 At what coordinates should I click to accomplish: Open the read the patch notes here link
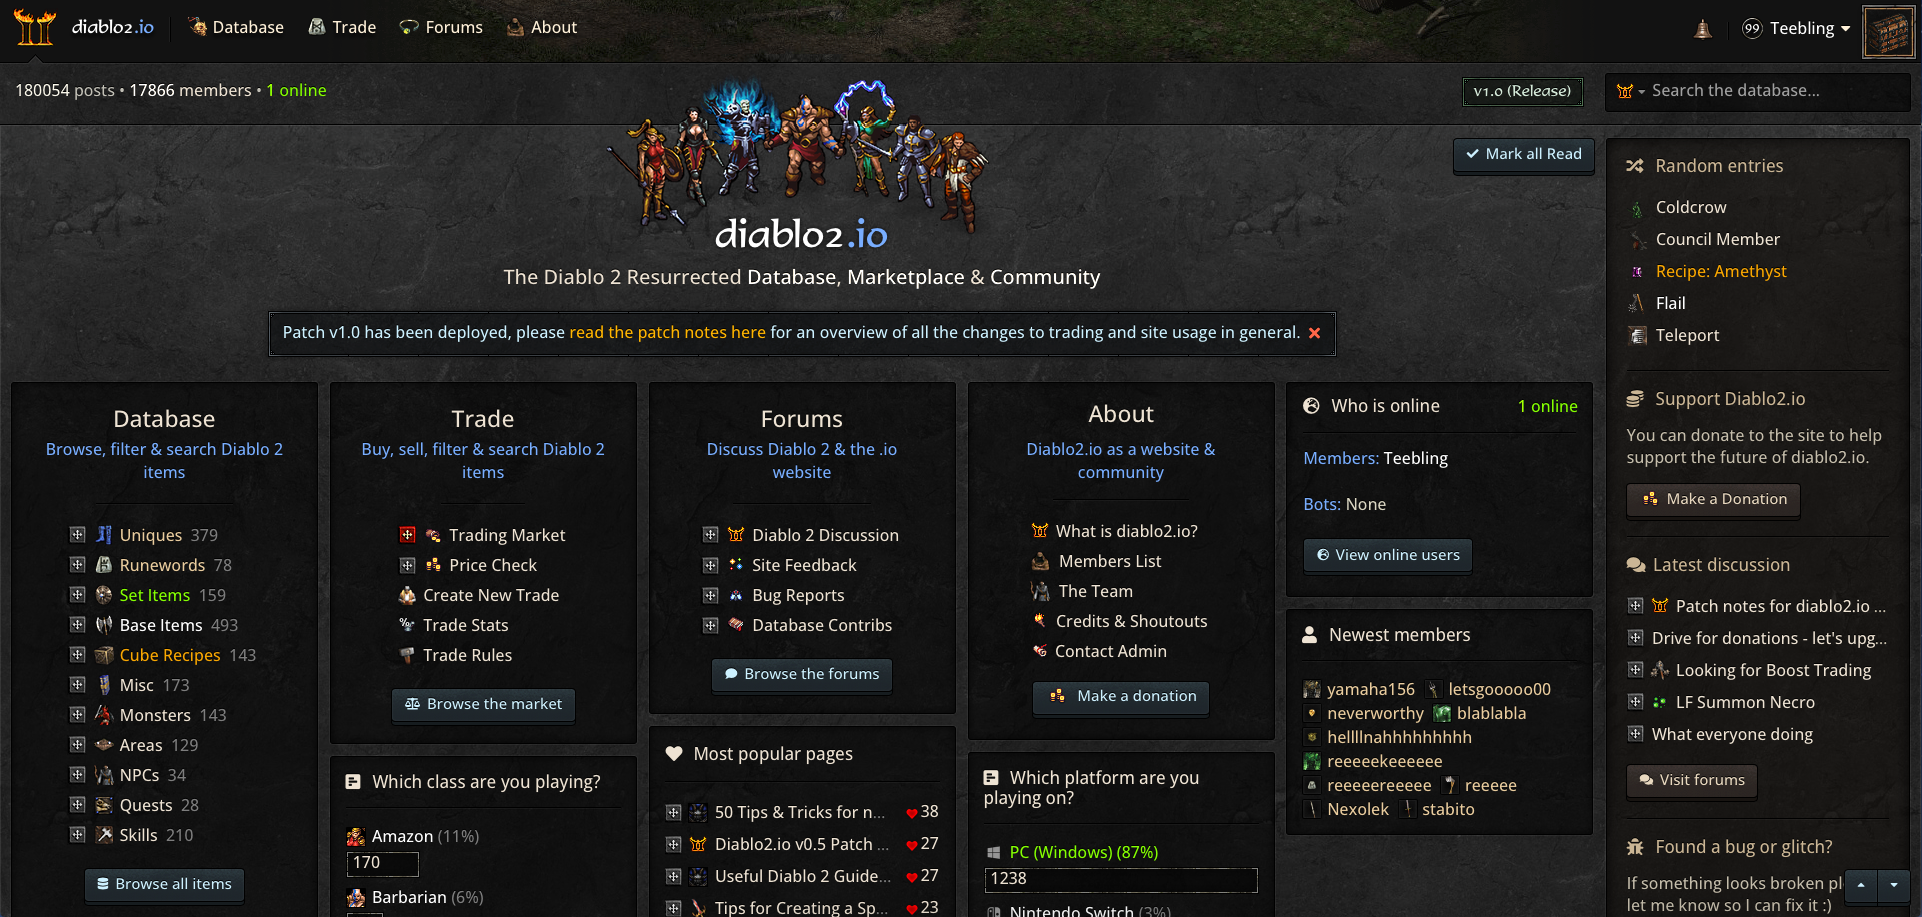[x=667, y=332]
